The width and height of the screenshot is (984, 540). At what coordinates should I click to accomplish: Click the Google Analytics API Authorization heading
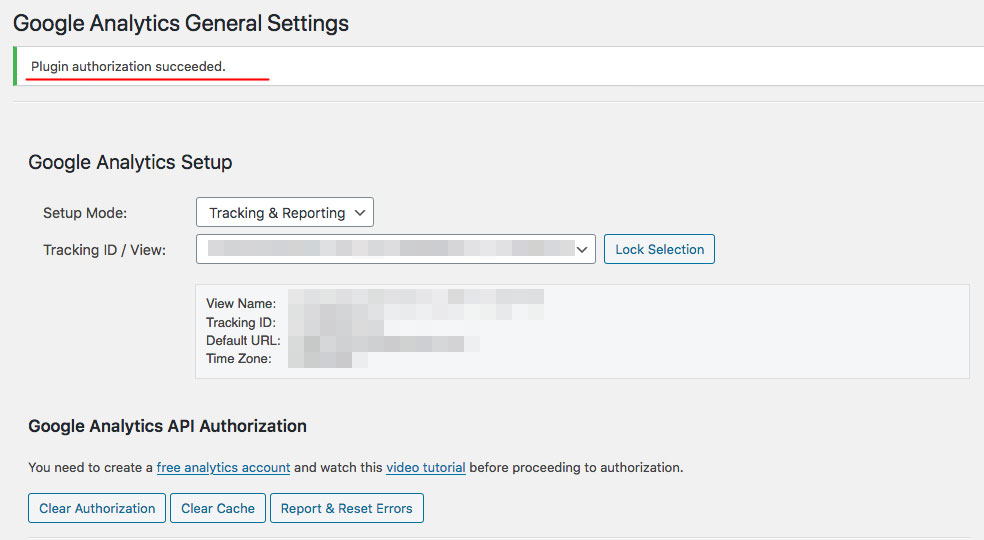click(168, 426)
